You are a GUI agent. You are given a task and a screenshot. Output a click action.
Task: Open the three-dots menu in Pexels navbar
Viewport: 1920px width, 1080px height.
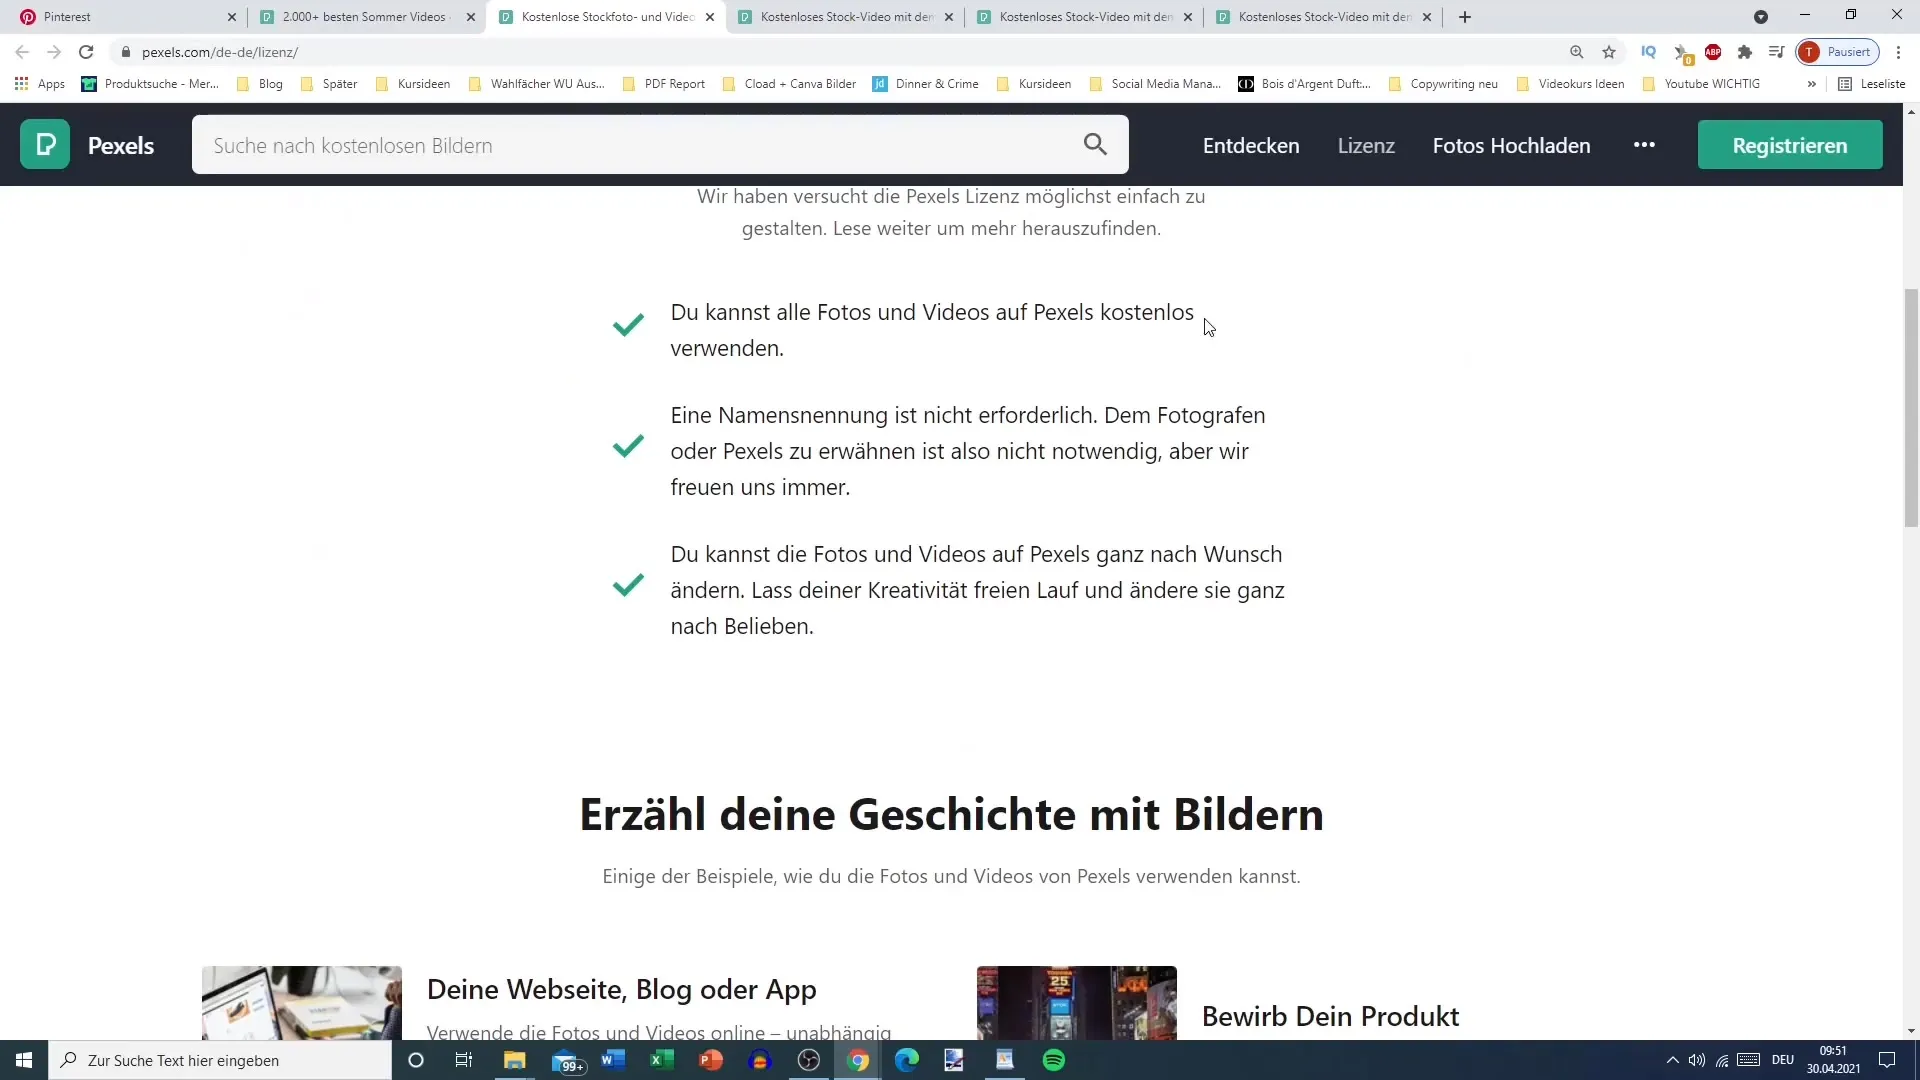coord(1644,145)
